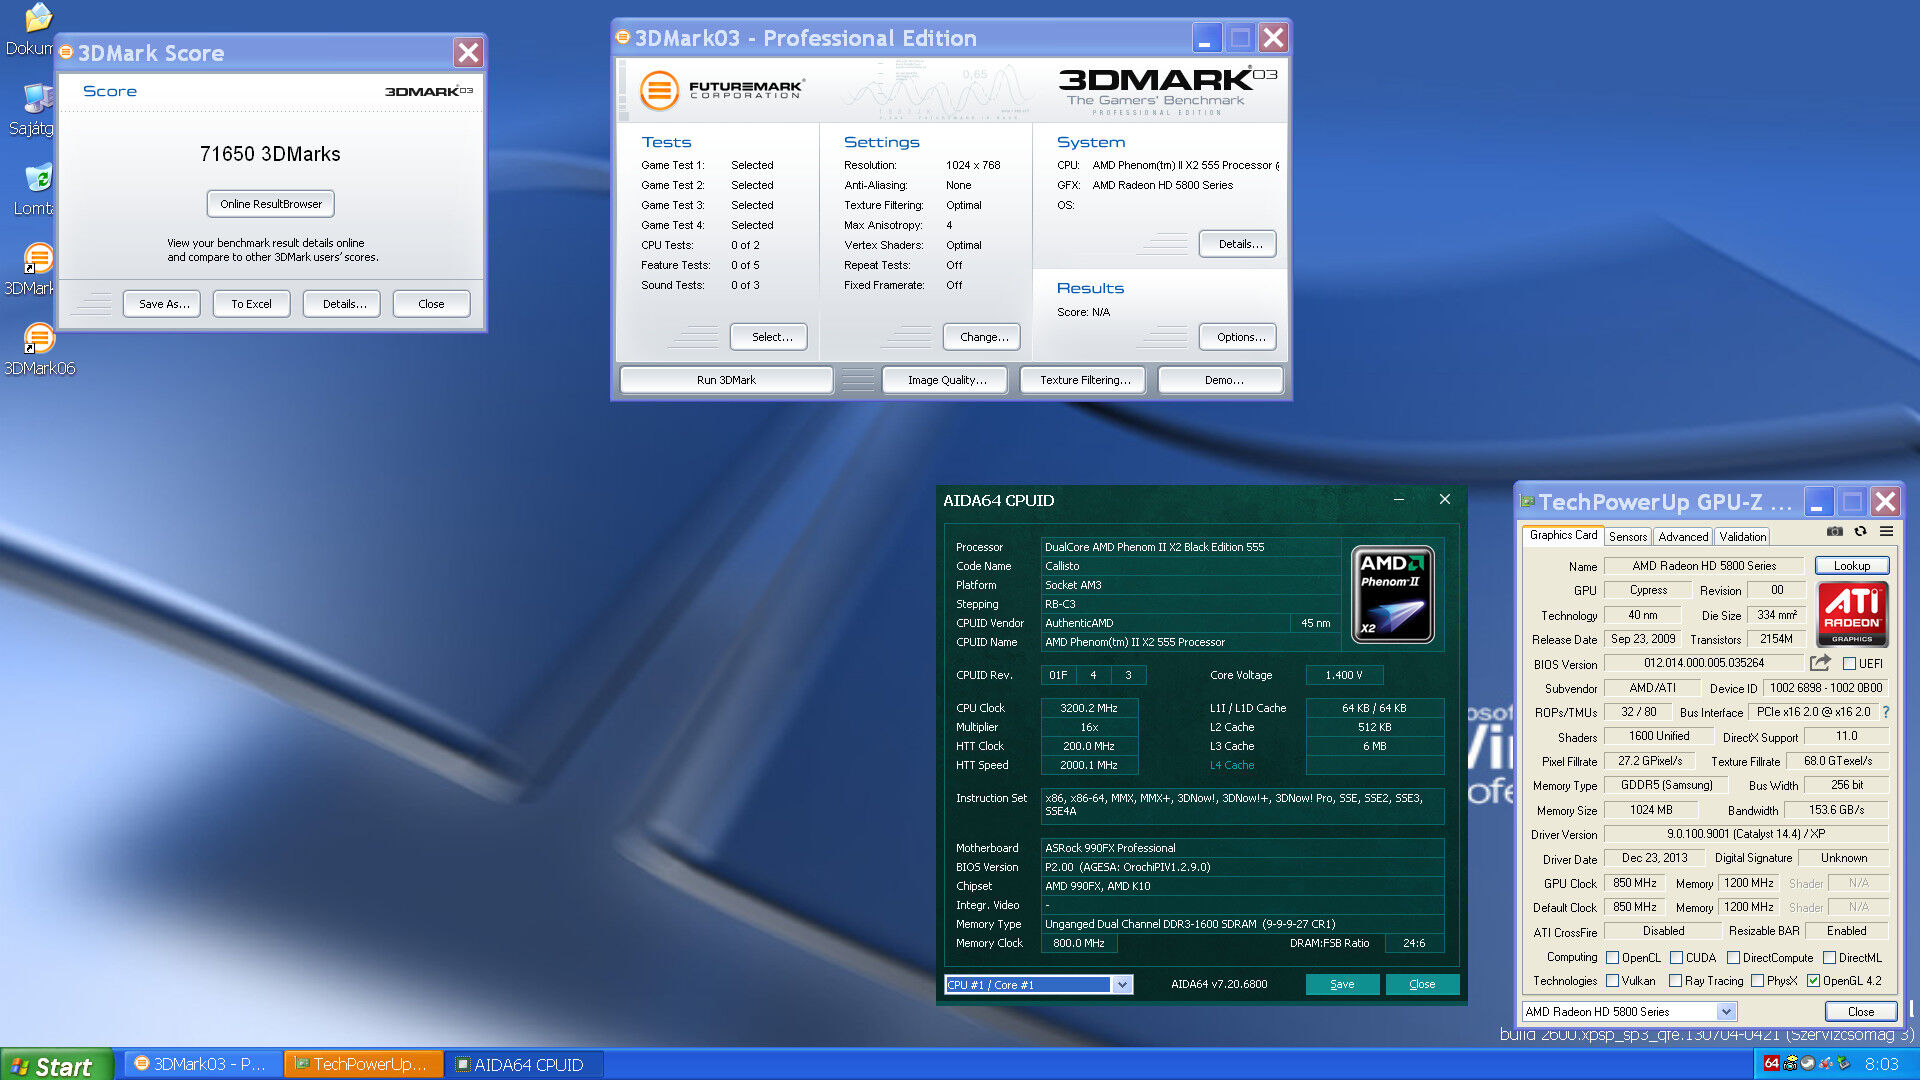Click the Close button in GPU-Z bottom
The height and width of the screenshot is (1080, 1920).
pos(1860,1012)
